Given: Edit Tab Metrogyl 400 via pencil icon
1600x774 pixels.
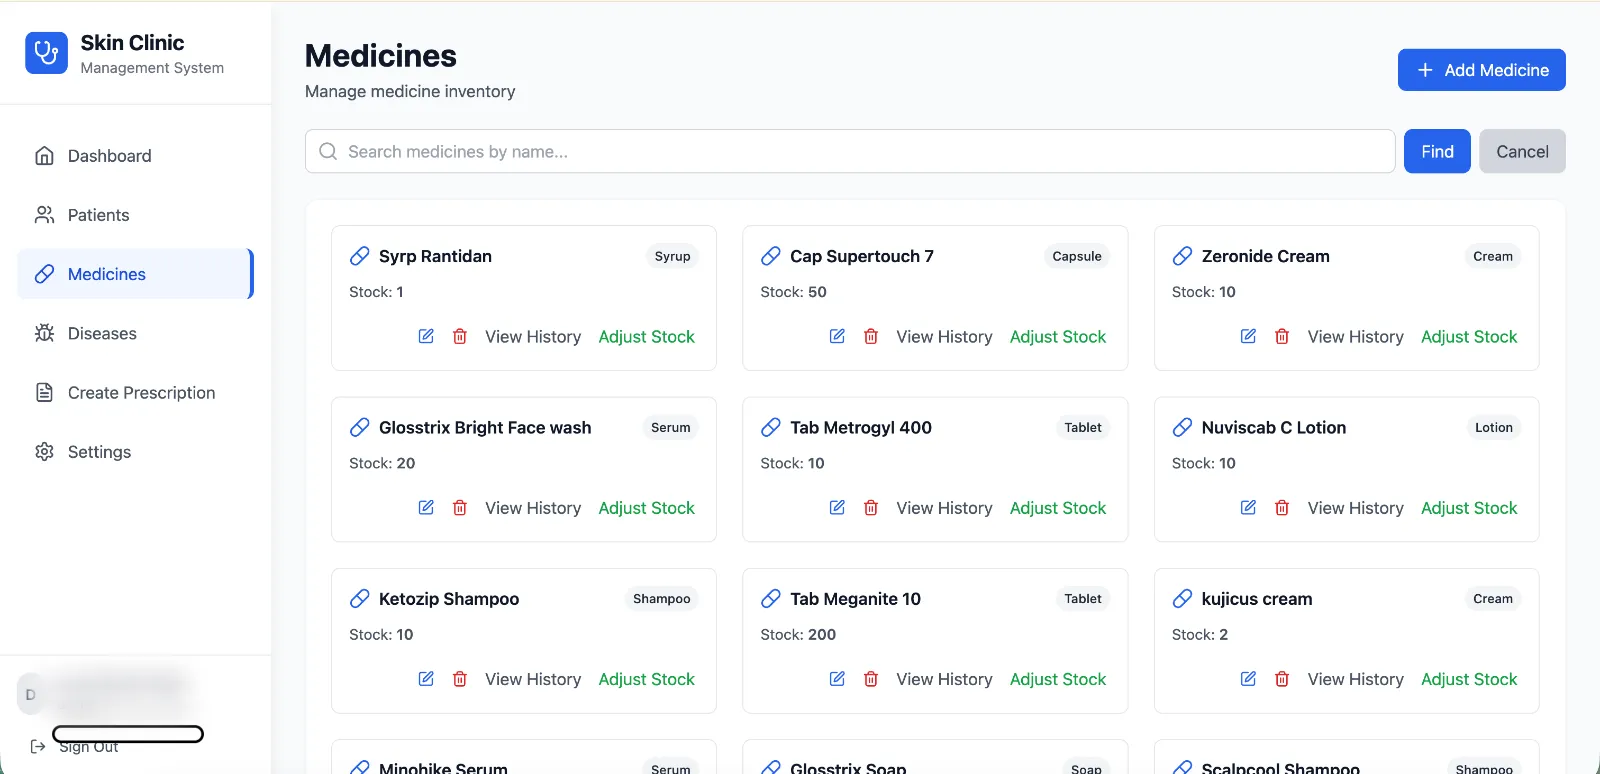Looking at the screenshot, I should 837,508.
